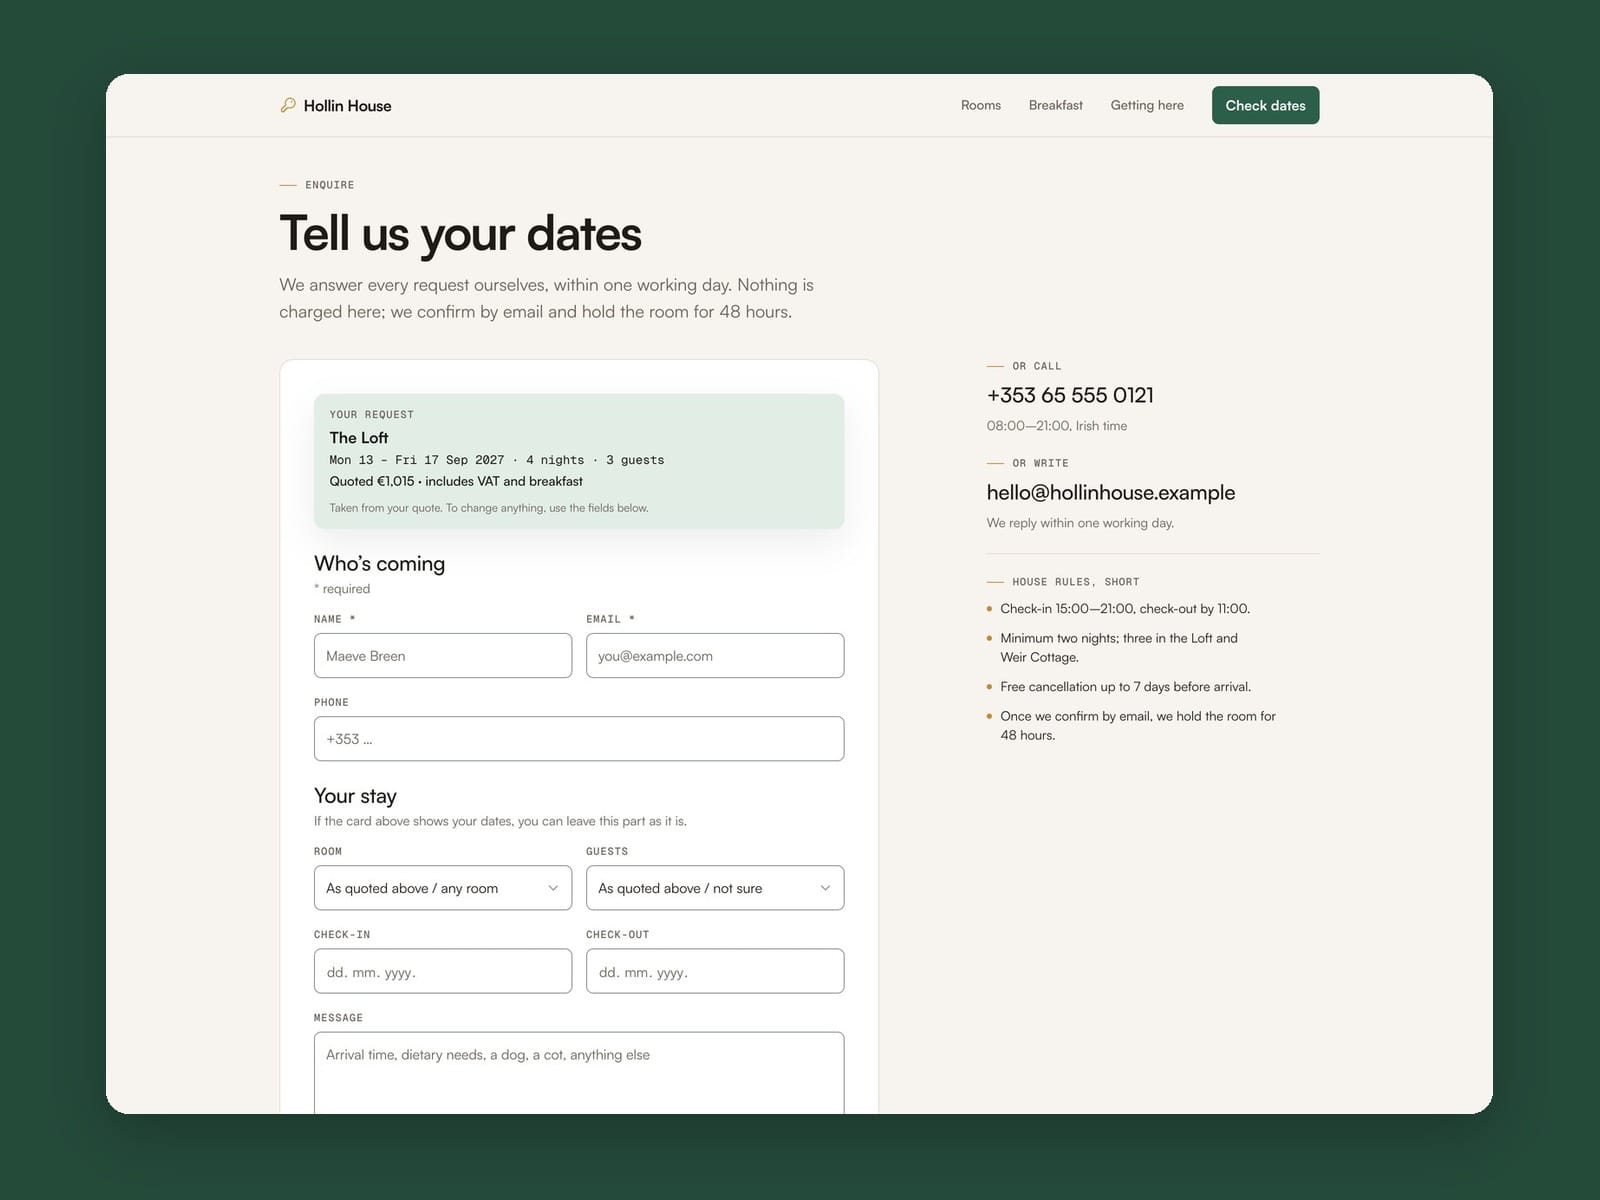
Task: Open the Getting here nav item
Action: (1147, 105)
